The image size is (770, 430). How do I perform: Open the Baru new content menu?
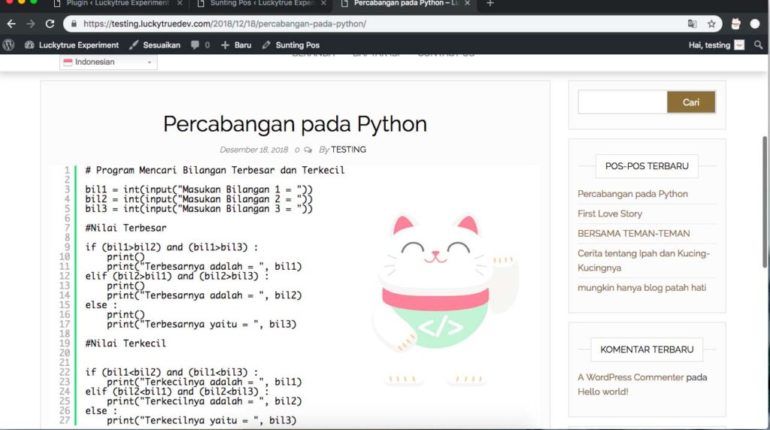[x=236, y=45]
